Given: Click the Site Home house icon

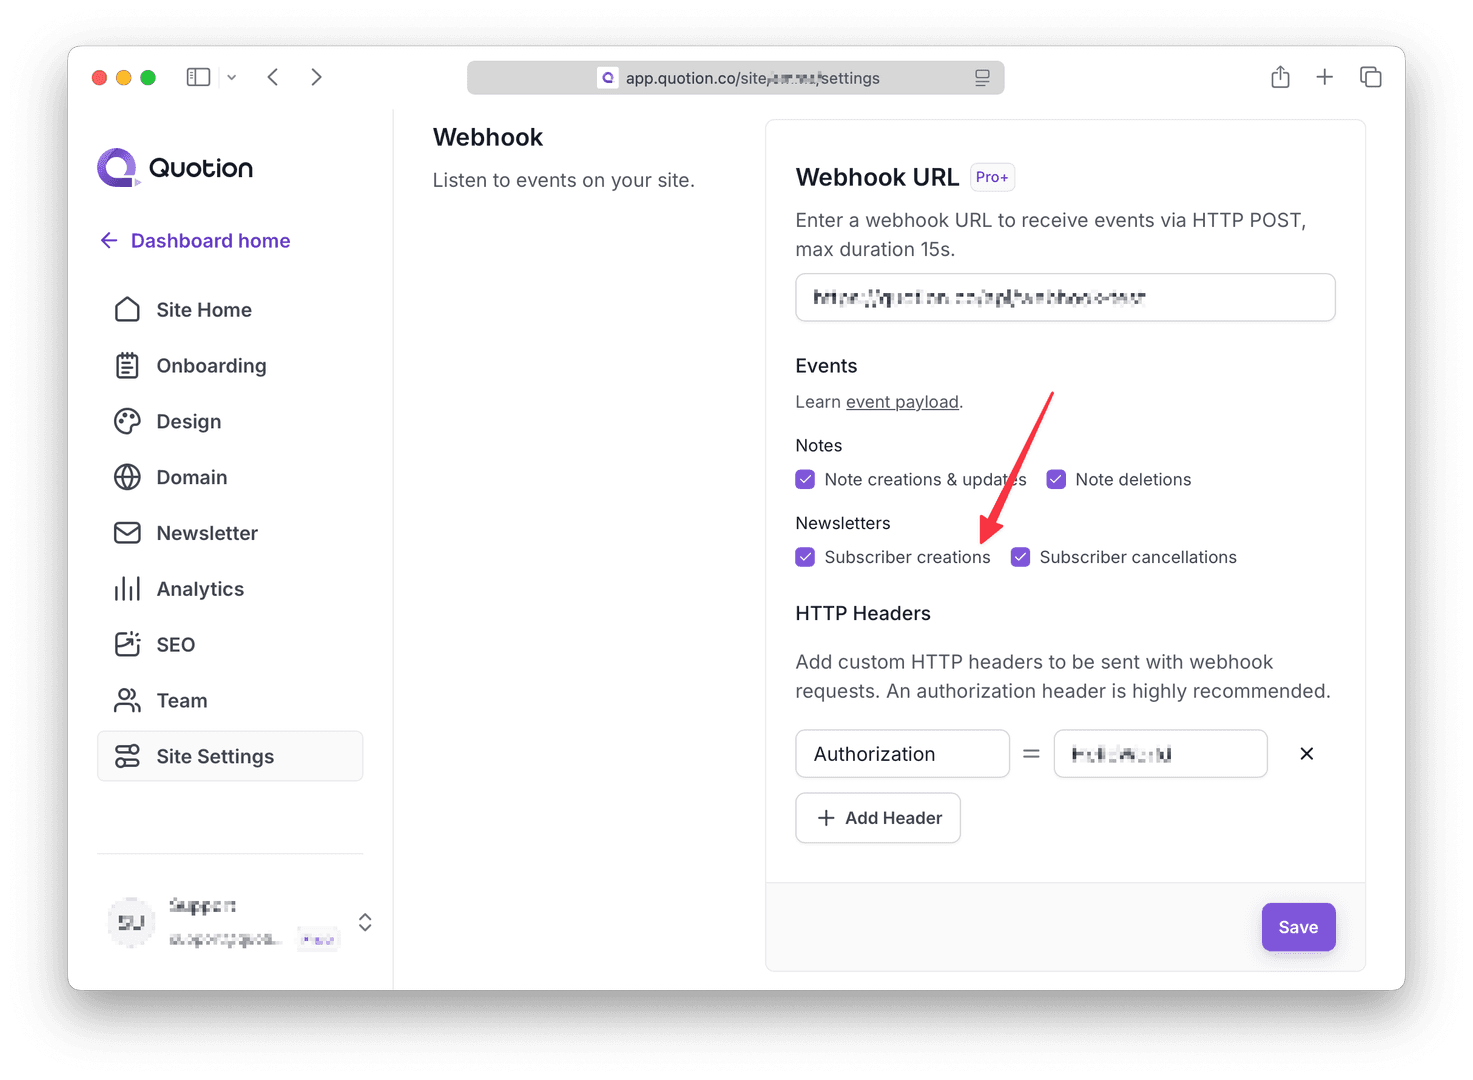Looking at the screenshot, I should pos(127,310).
